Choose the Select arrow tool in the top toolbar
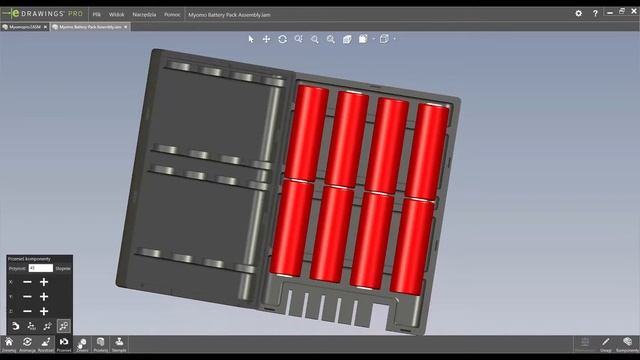This screenshot has height=360, width=640. pyautogui.click(x=251, y=39)
